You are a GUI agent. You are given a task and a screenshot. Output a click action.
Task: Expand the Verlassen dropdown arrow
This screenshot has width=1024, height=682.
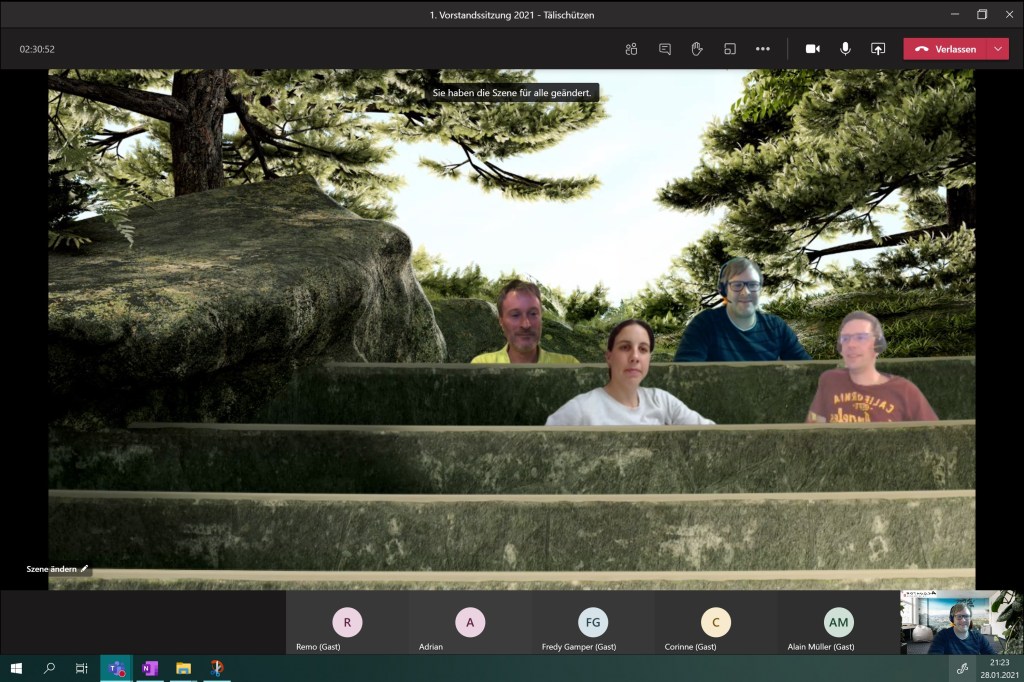click(x=998, y=49)
